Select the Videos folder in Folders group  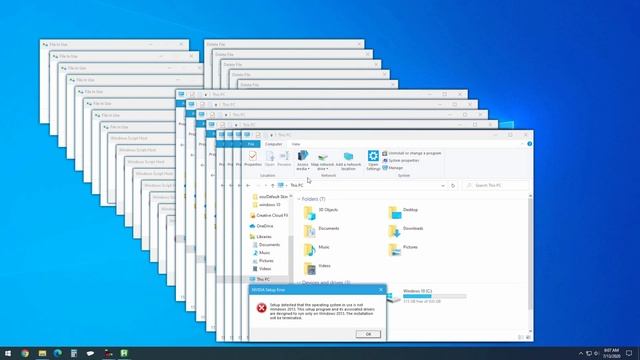[x=318, y=268]
